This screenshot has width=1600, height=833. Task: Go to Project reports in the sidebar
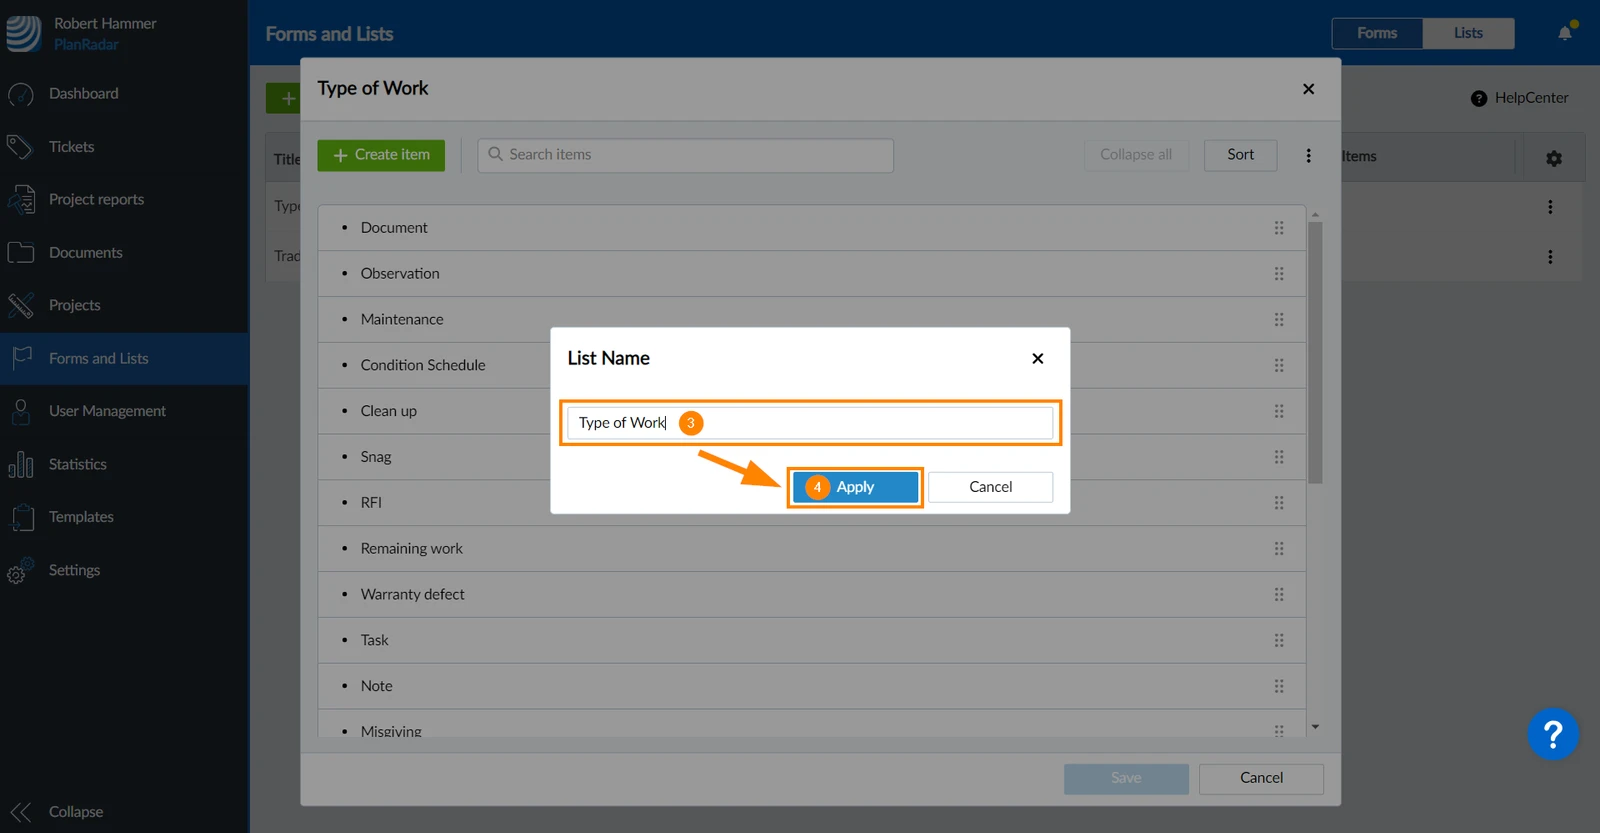point(96,200)
